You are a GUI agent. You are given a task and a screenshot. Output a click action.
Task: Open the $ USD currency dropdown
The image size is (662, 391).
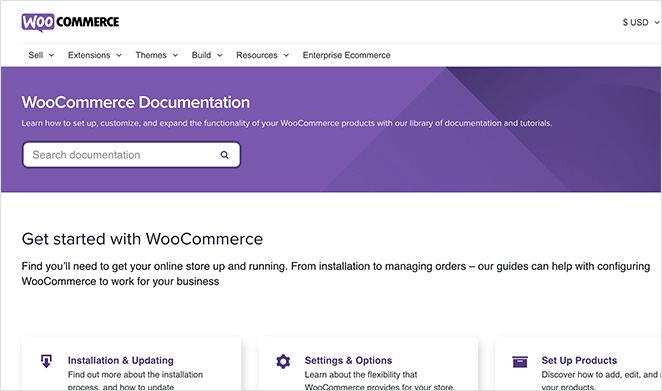[x=640, y=22]
